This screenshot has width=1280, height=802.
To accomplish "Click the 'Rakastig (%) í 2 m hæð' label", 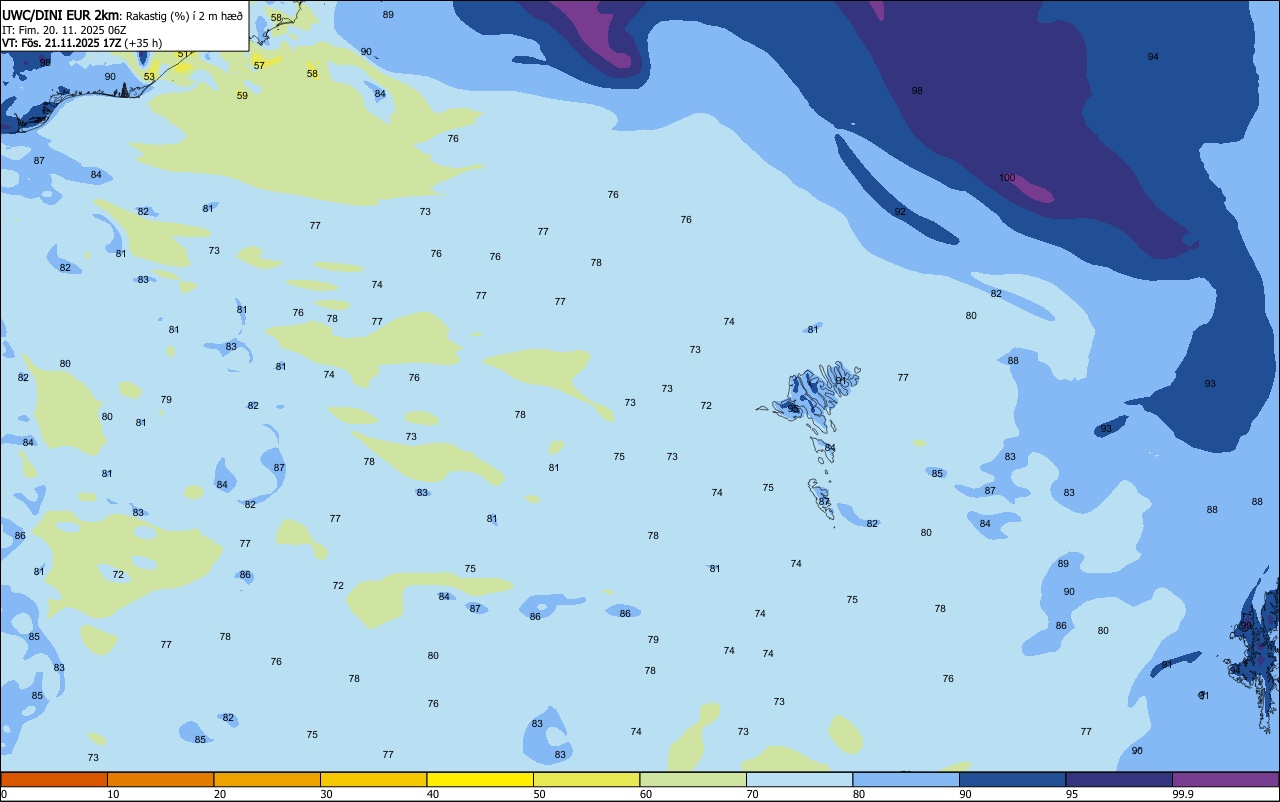I will (184, 16).
